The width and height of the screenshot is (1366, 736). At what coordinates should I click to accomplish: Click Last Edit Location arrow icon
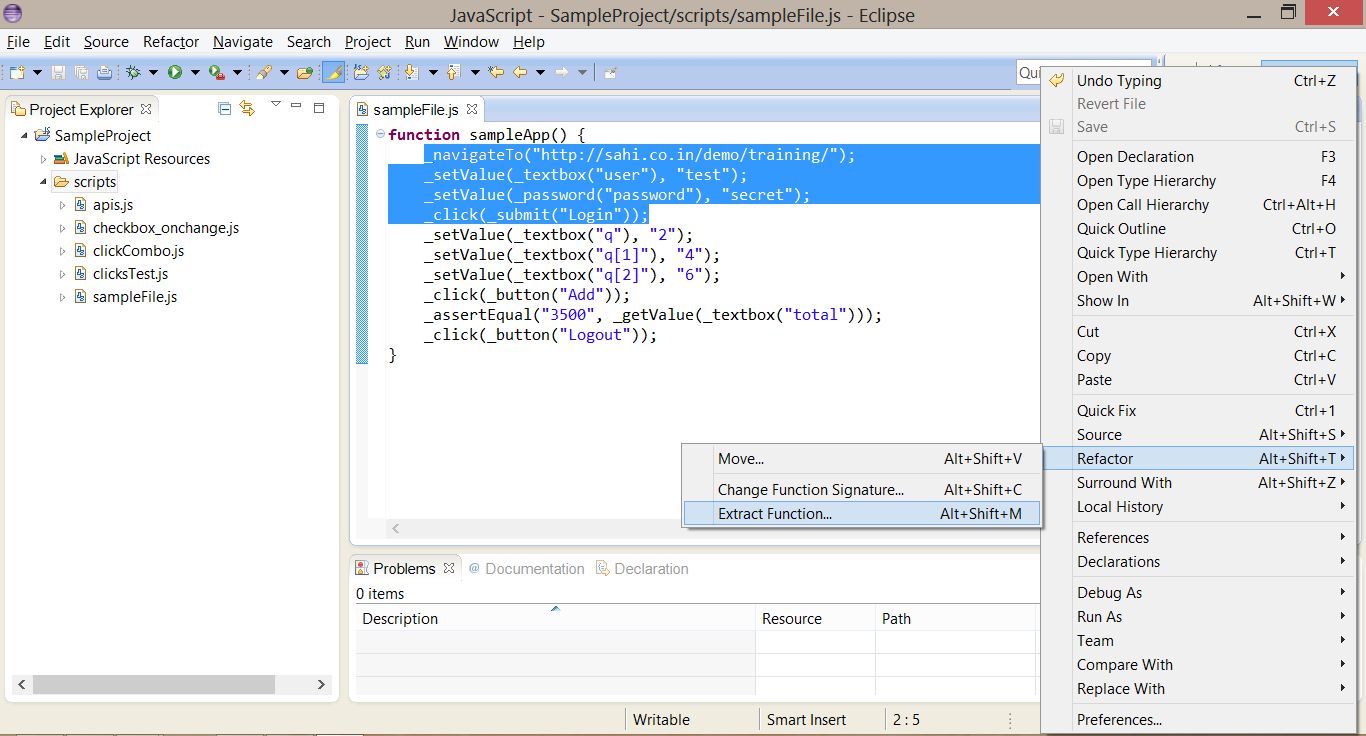pos(495,72)
